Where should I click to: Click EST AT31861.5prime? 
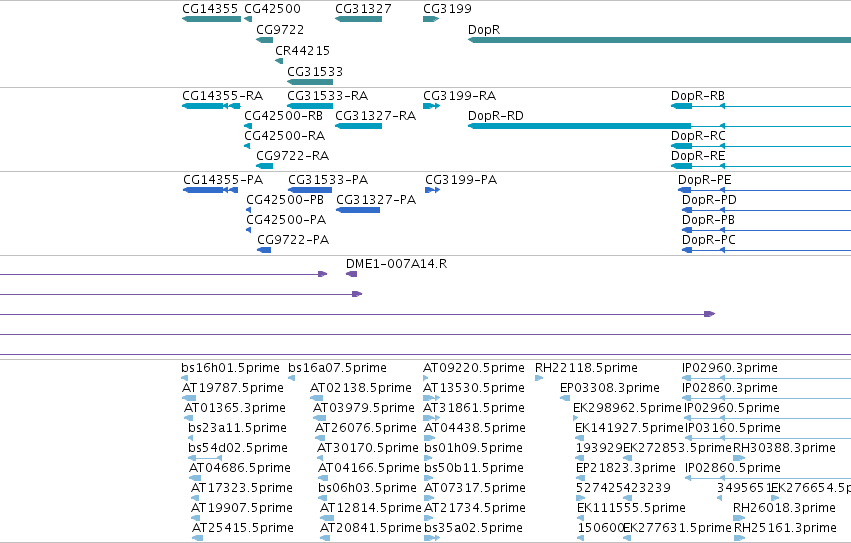431,418
